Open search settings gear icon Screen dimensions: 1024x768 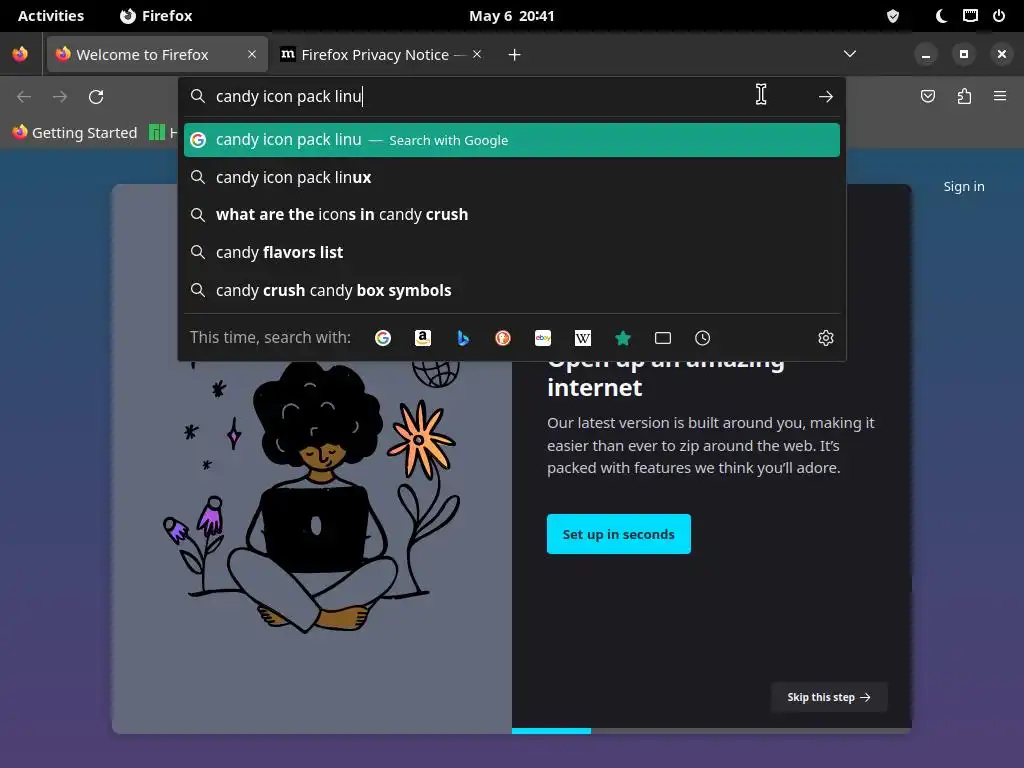[825, 338]
